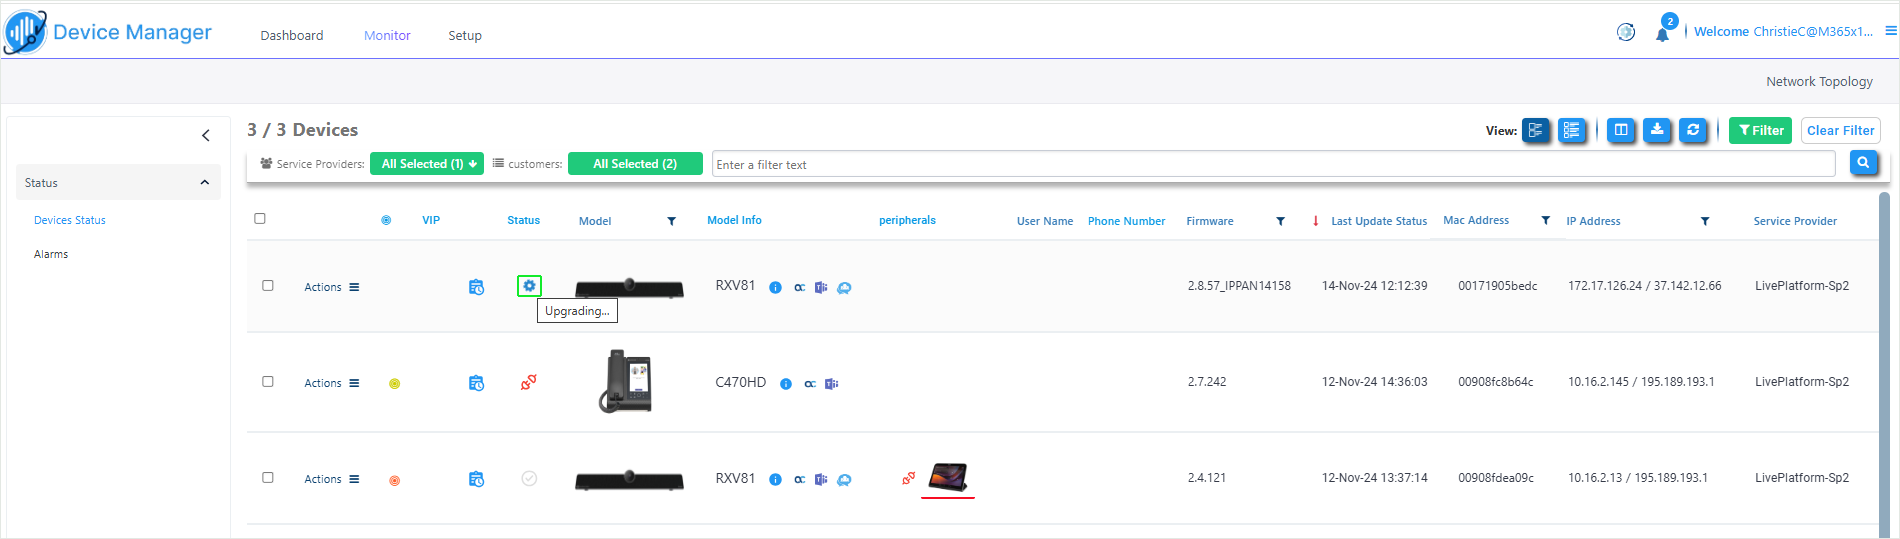Select Alarms in sidebar

coord(51,254)
